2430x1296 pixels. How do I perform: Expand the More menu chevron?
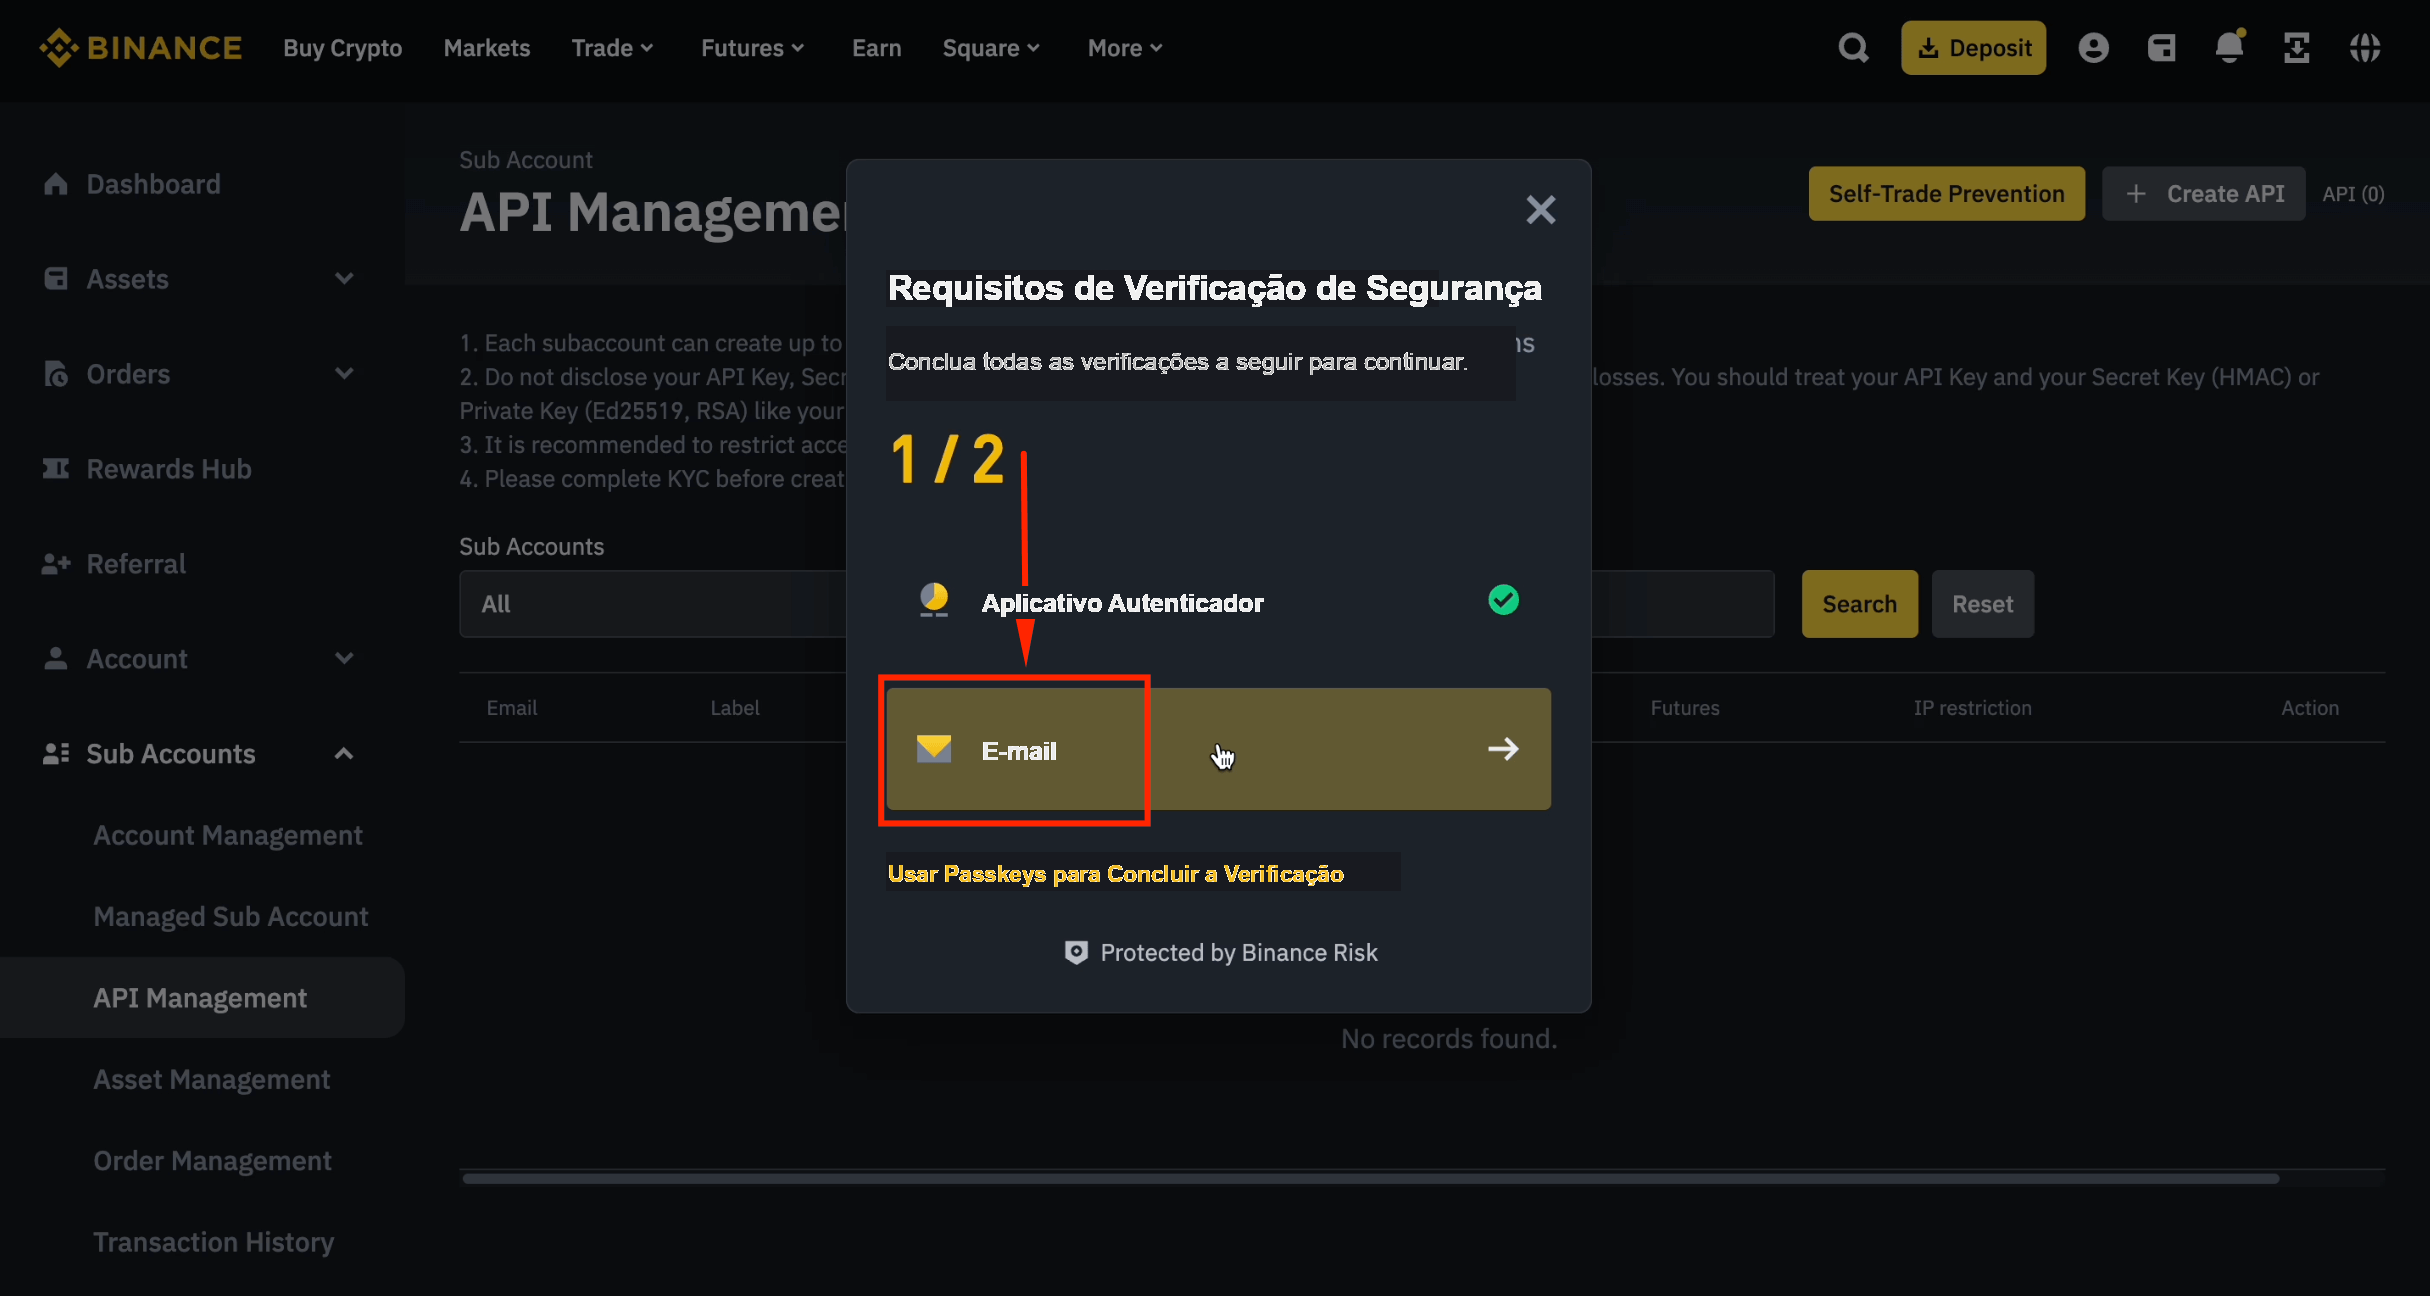pyautogui.click(x=1156, y=48)
